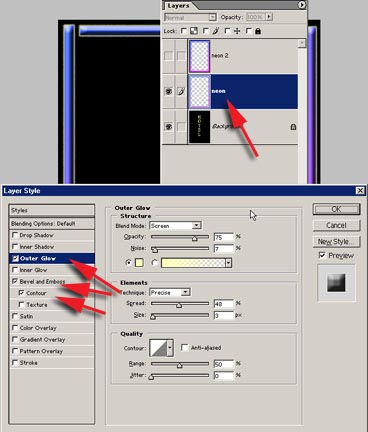Click the yellow glow gradient preview bar

193,263
